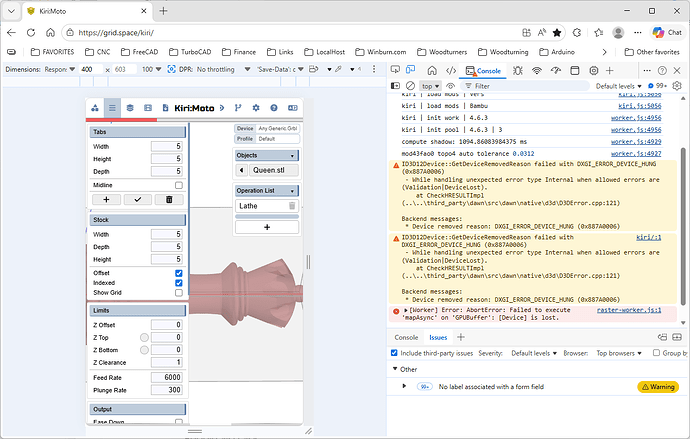Collapse the Operation List dropdown
690x439 pixels.
tap(292, 191)
